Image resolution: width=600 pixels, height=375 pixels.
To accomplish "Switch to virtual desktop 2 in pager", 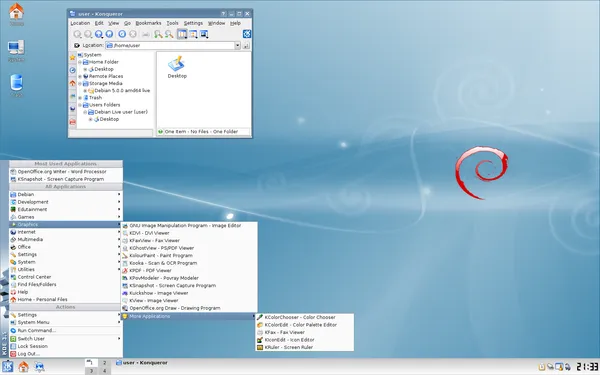I will coord(104,363).
